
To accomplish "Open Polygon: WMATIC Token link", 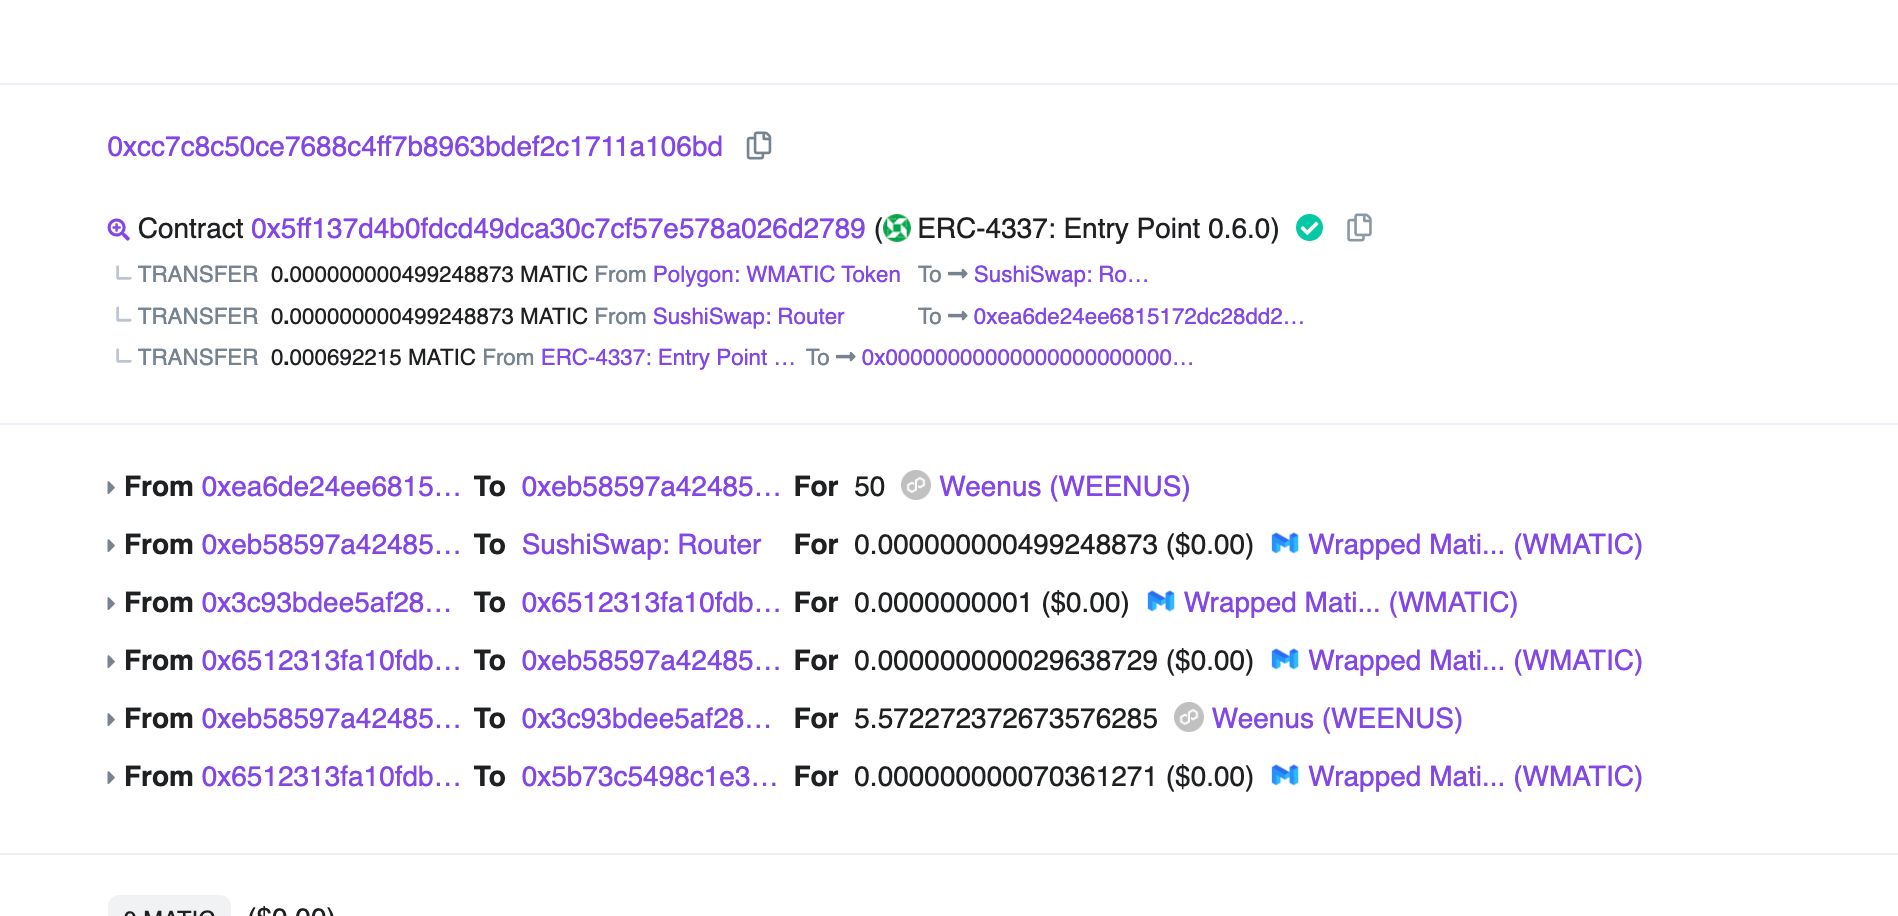I will tap(777, 274).
